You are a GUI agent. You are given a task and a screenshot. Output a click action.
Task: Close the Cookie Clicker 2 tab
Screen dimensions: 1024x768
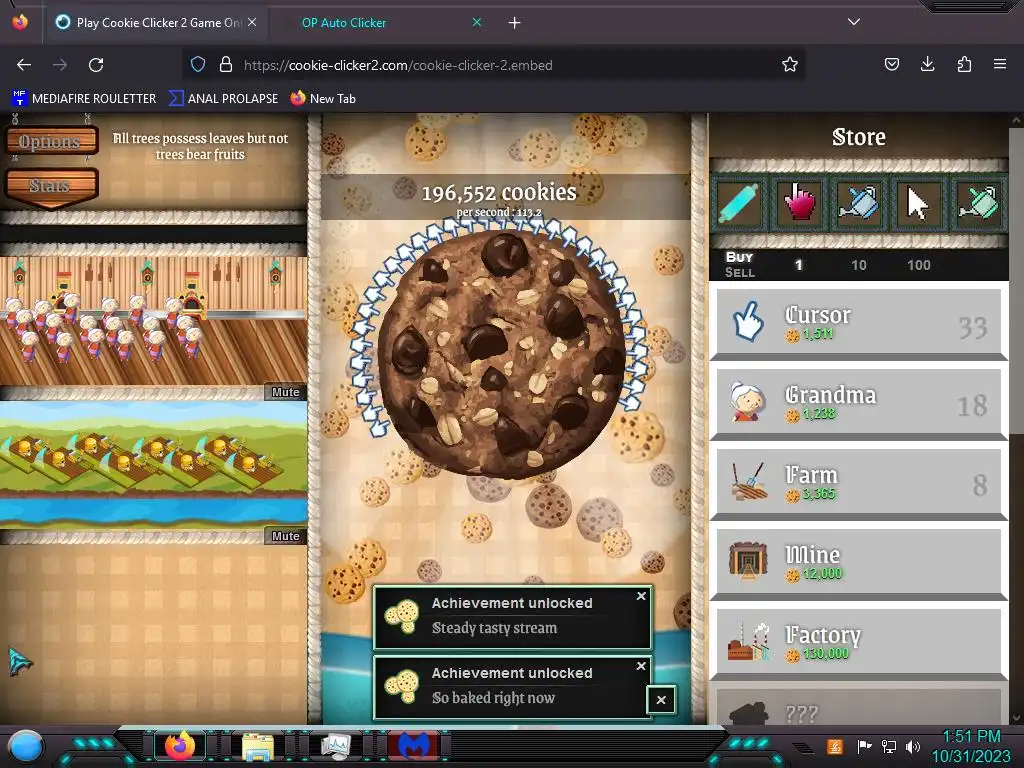[252, 22]
